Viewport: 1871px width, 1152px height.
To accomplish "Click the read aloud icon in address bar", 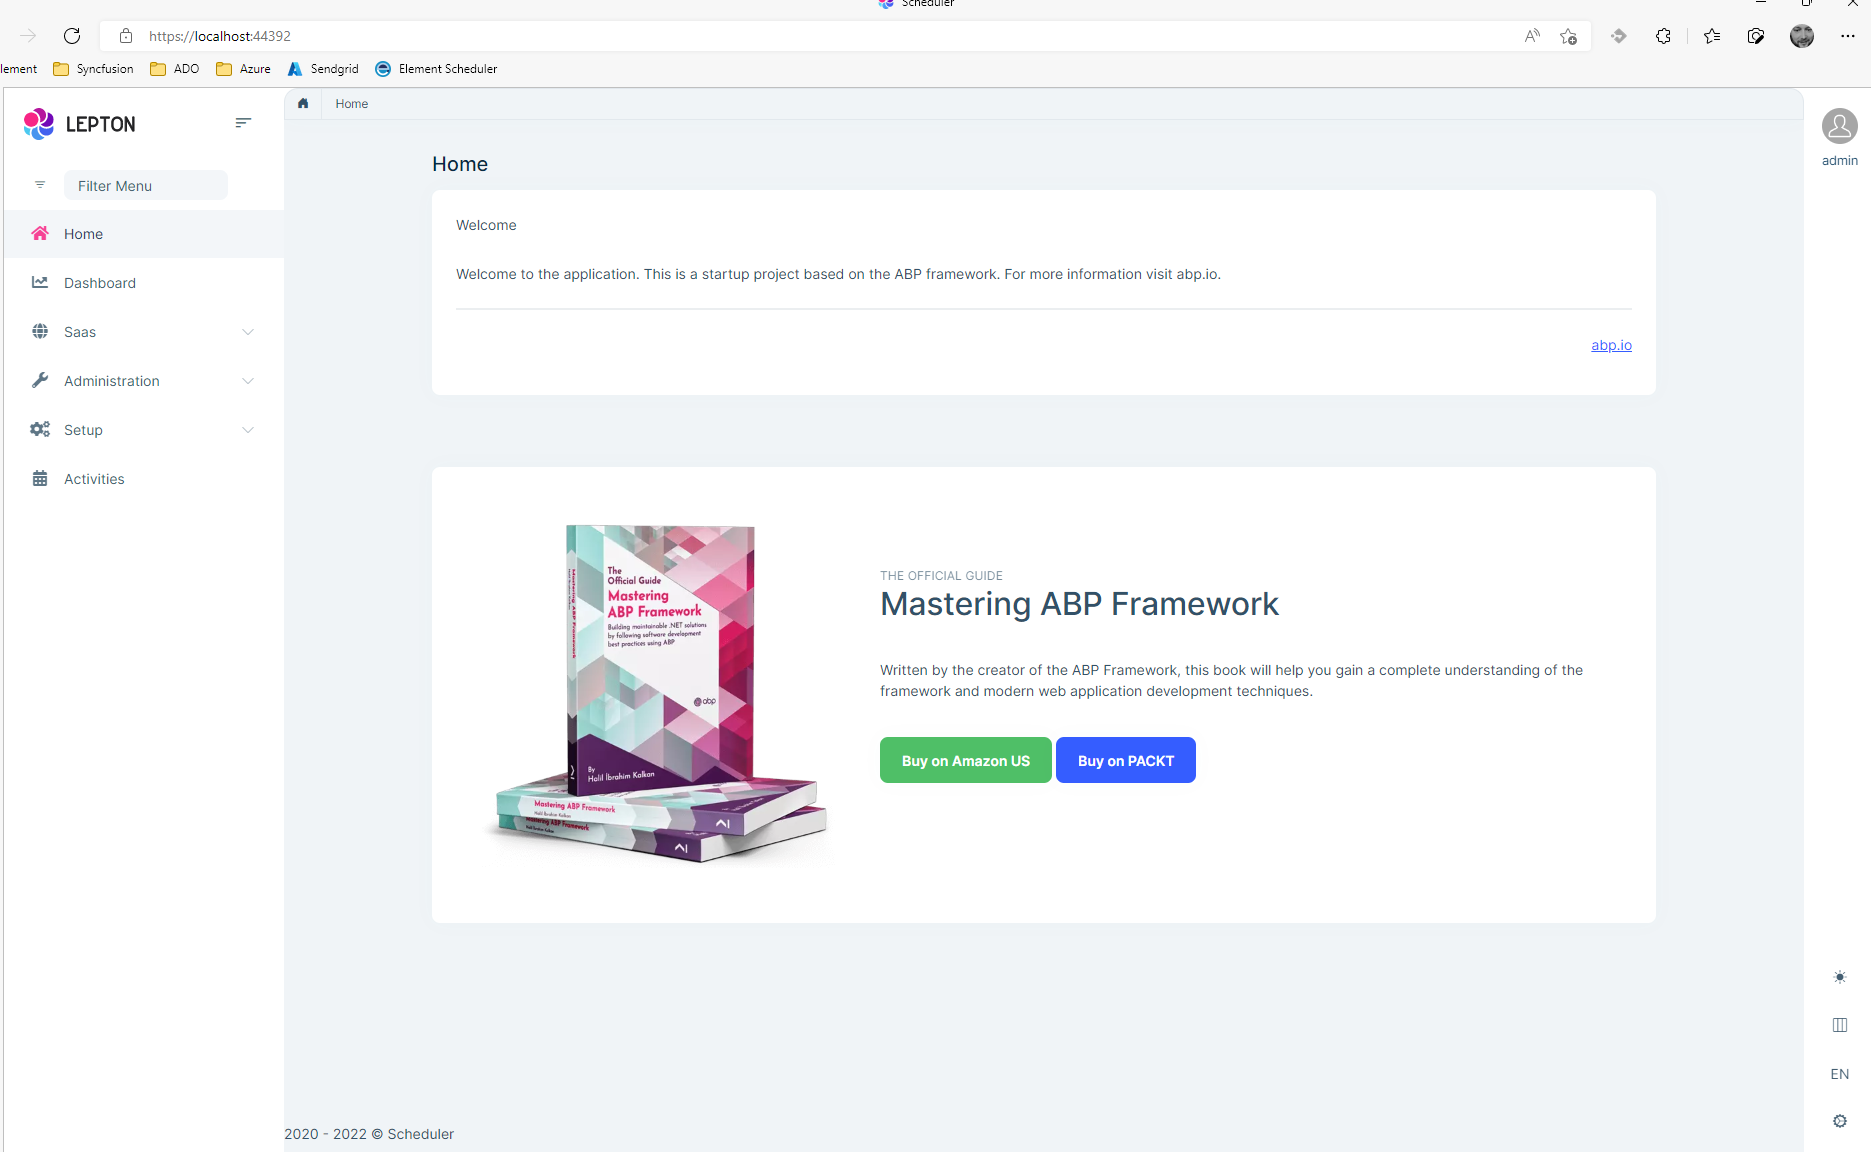I will [x=1532, y=36].
